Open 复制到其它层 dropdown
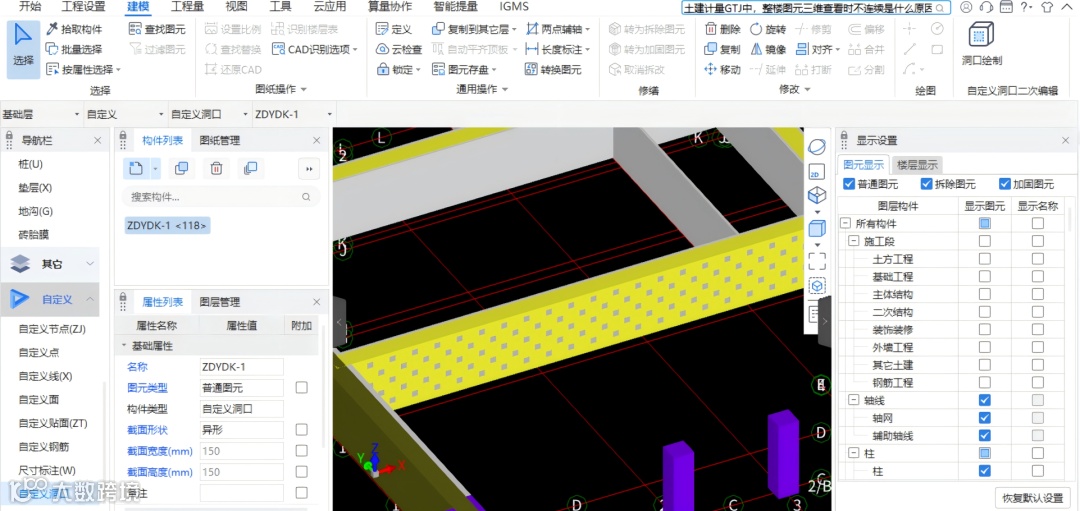 (x=475, y=29)
